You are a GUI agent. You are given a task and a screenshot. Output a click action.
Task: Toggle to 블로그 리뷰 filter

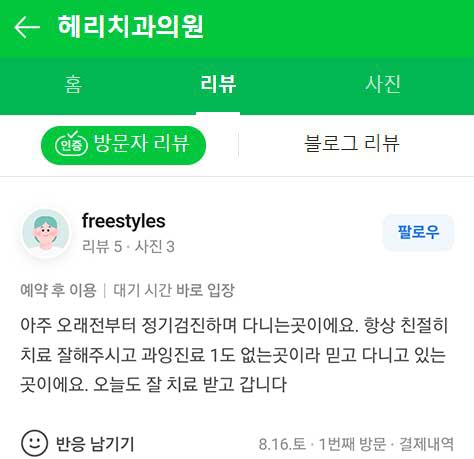coord(352,143)
